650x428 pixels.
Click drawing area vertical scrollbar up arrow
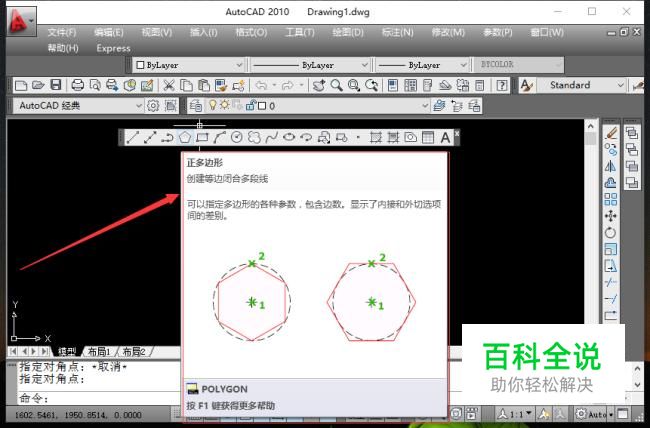[x=590, y=126]
